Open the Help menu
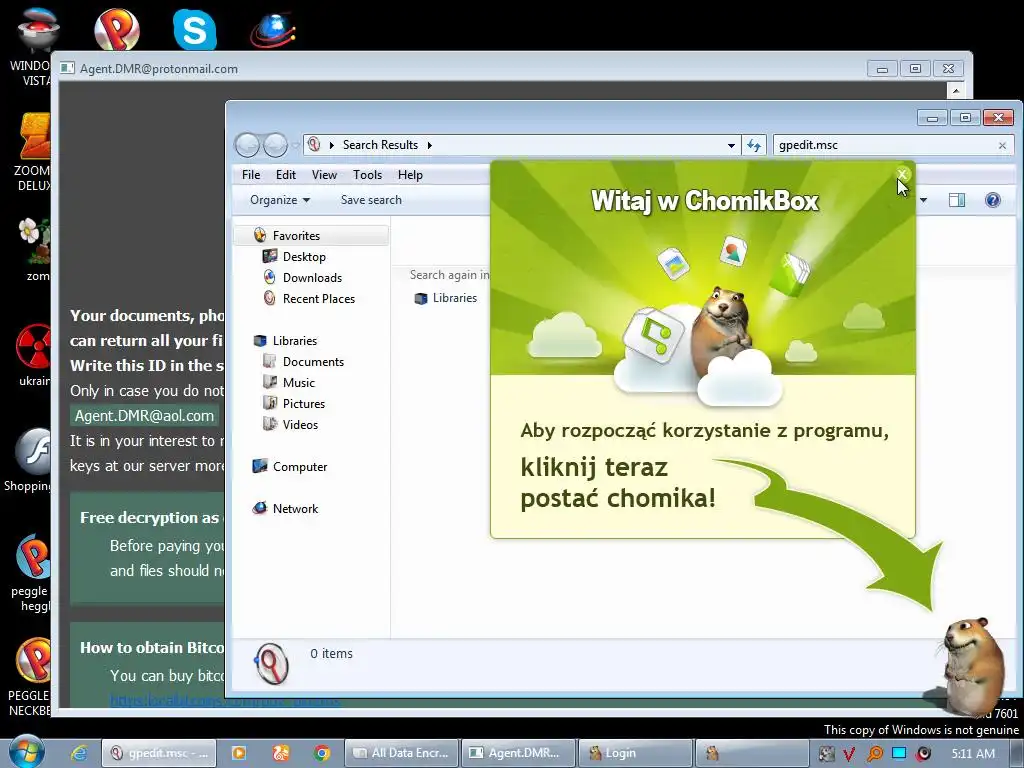 point(410,174)
